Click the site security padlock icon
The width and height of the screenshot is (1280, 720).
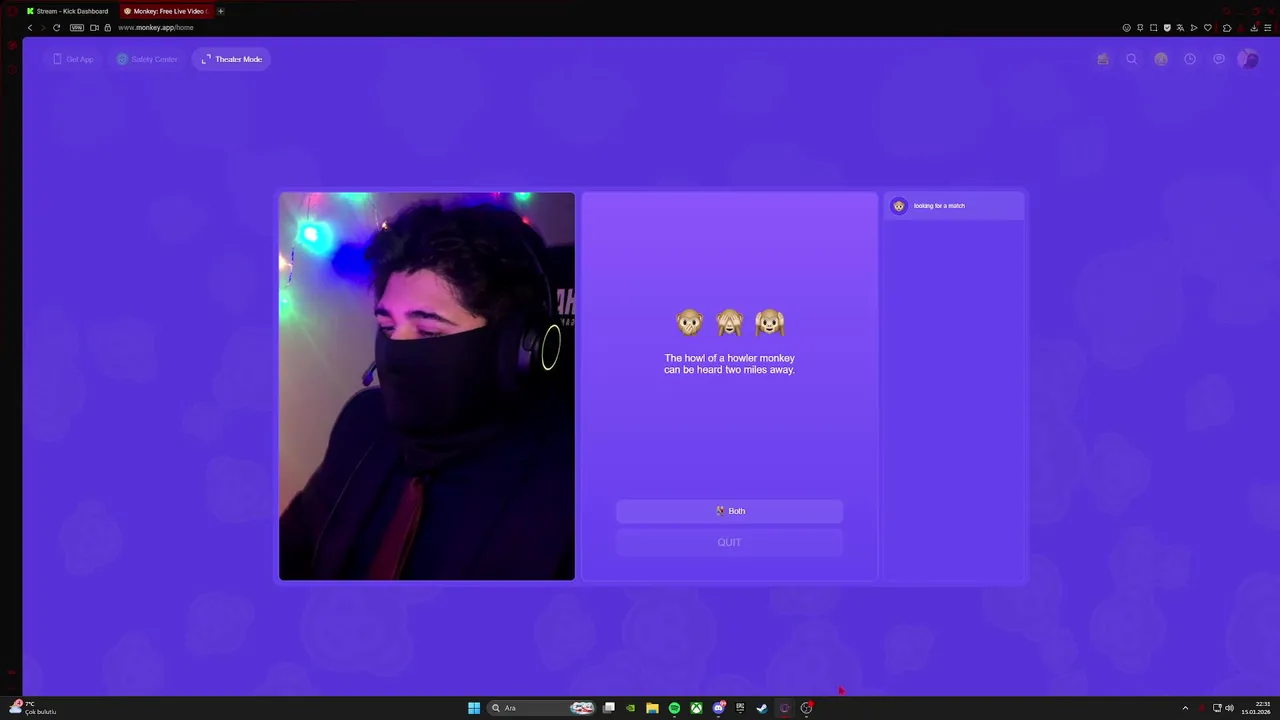tap(108, 27)
